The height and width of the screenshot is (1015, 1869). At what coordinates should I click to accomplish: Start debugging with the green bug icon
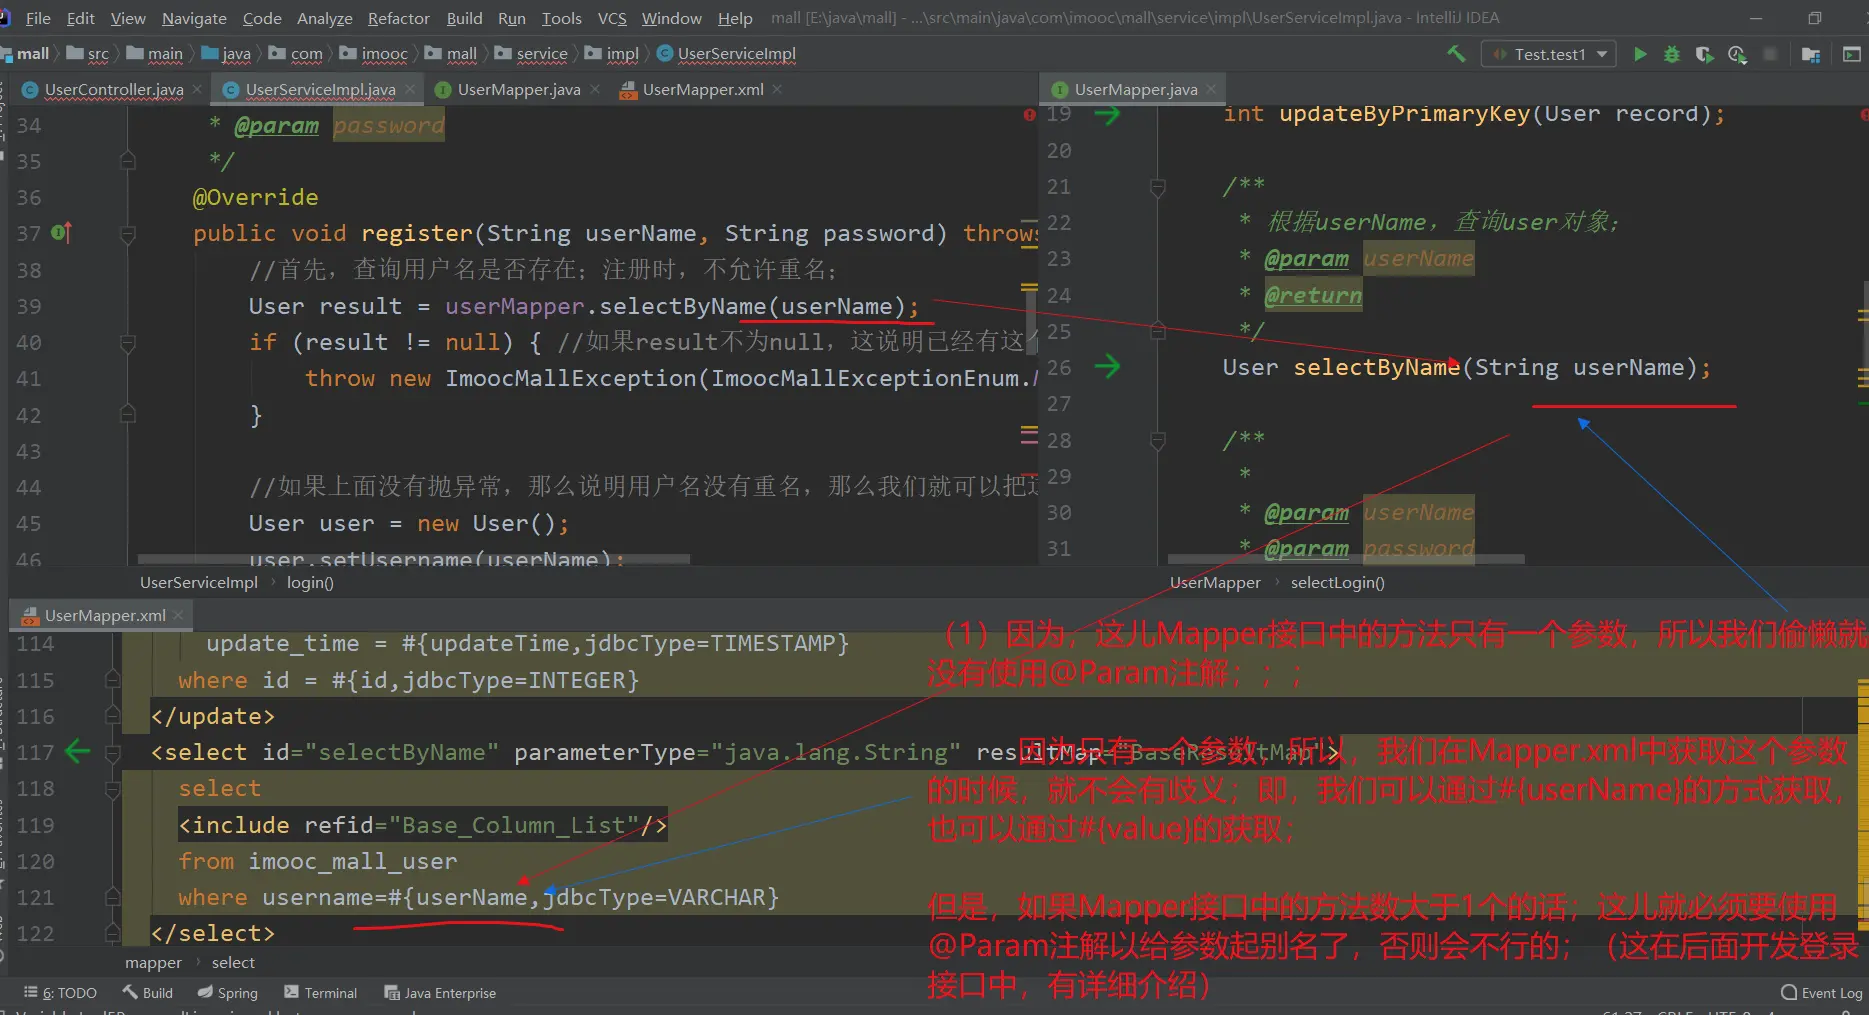(1672, 54)
